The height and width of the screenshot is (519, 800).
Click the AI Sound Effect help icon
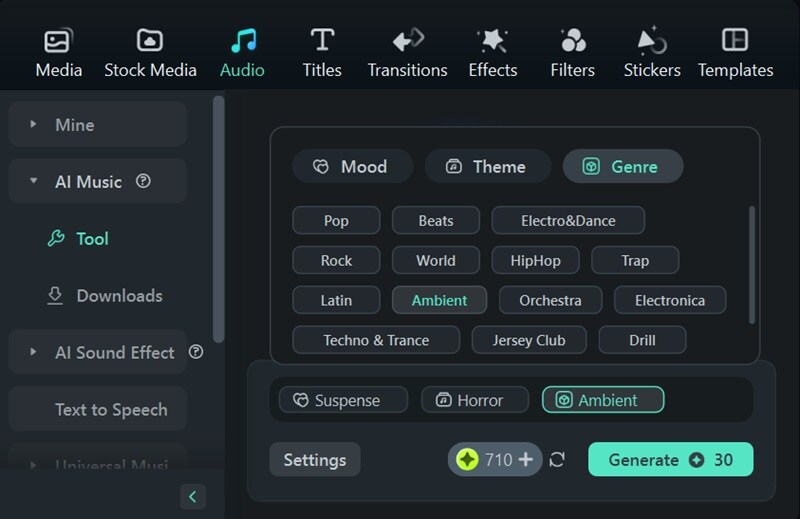196,352
